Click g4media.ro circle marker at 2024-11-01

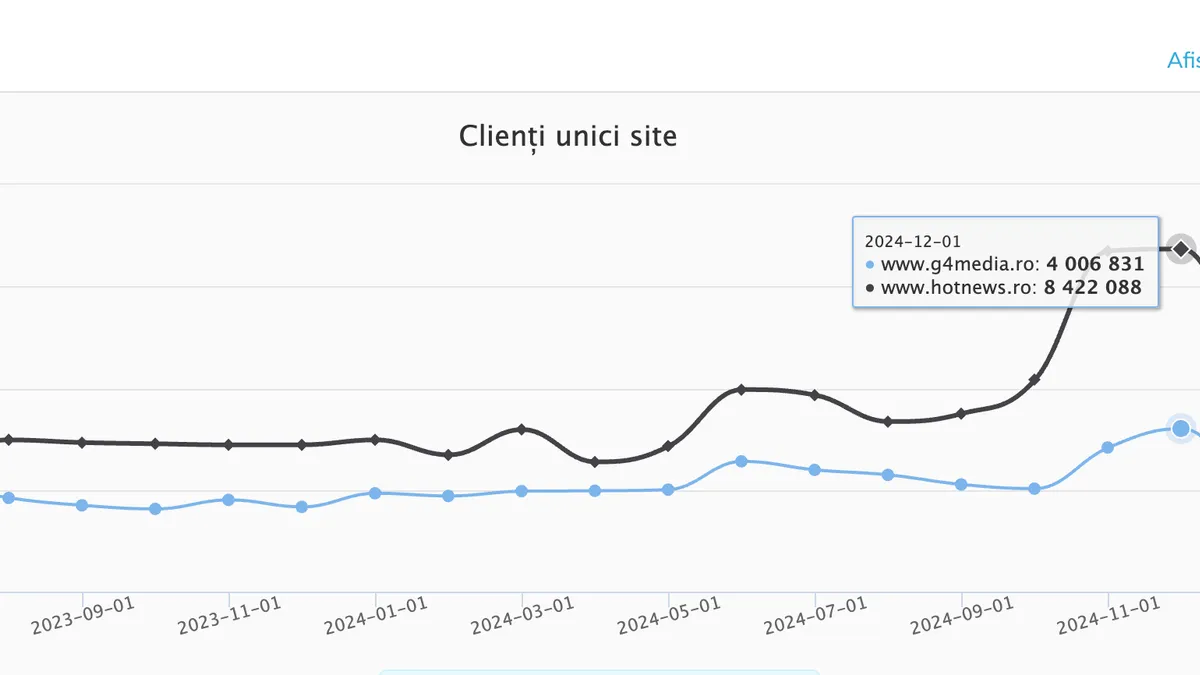[1107, 447]
